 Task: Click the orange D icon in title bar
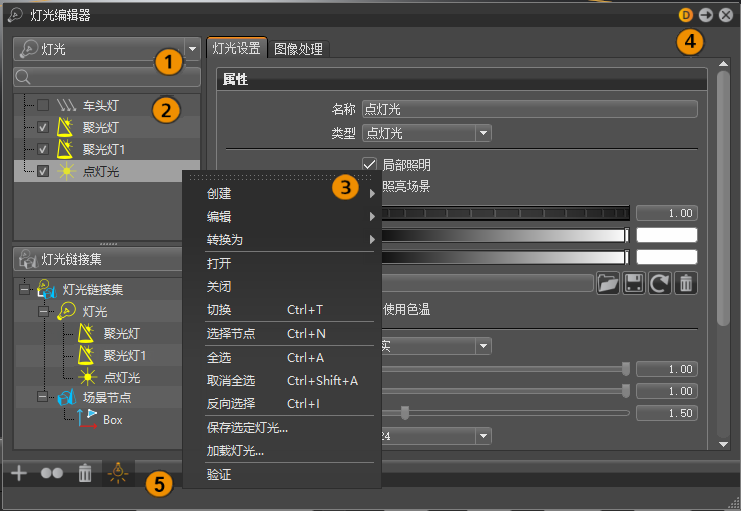(x=685, y=15)
